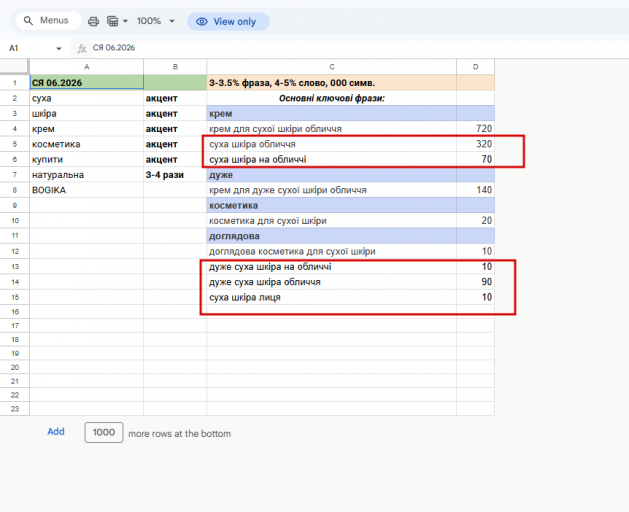
Task: Click the 1000 rows count field
Action: (104, 433)
